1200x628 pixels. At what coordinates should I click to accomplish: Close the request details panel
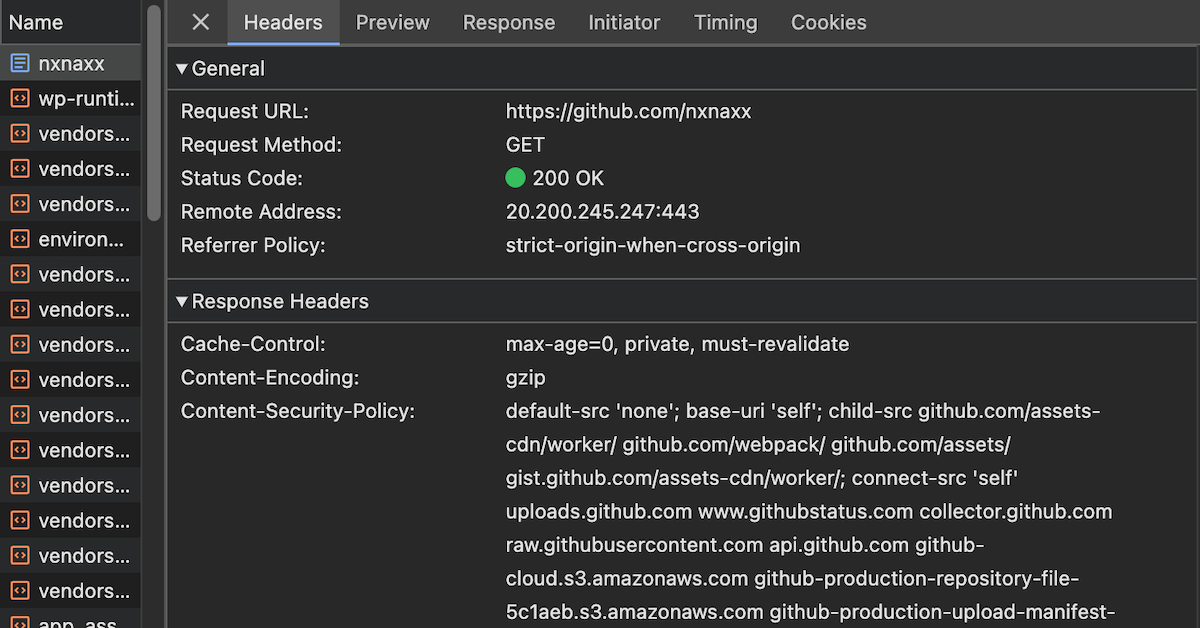(x=200, y=22)
